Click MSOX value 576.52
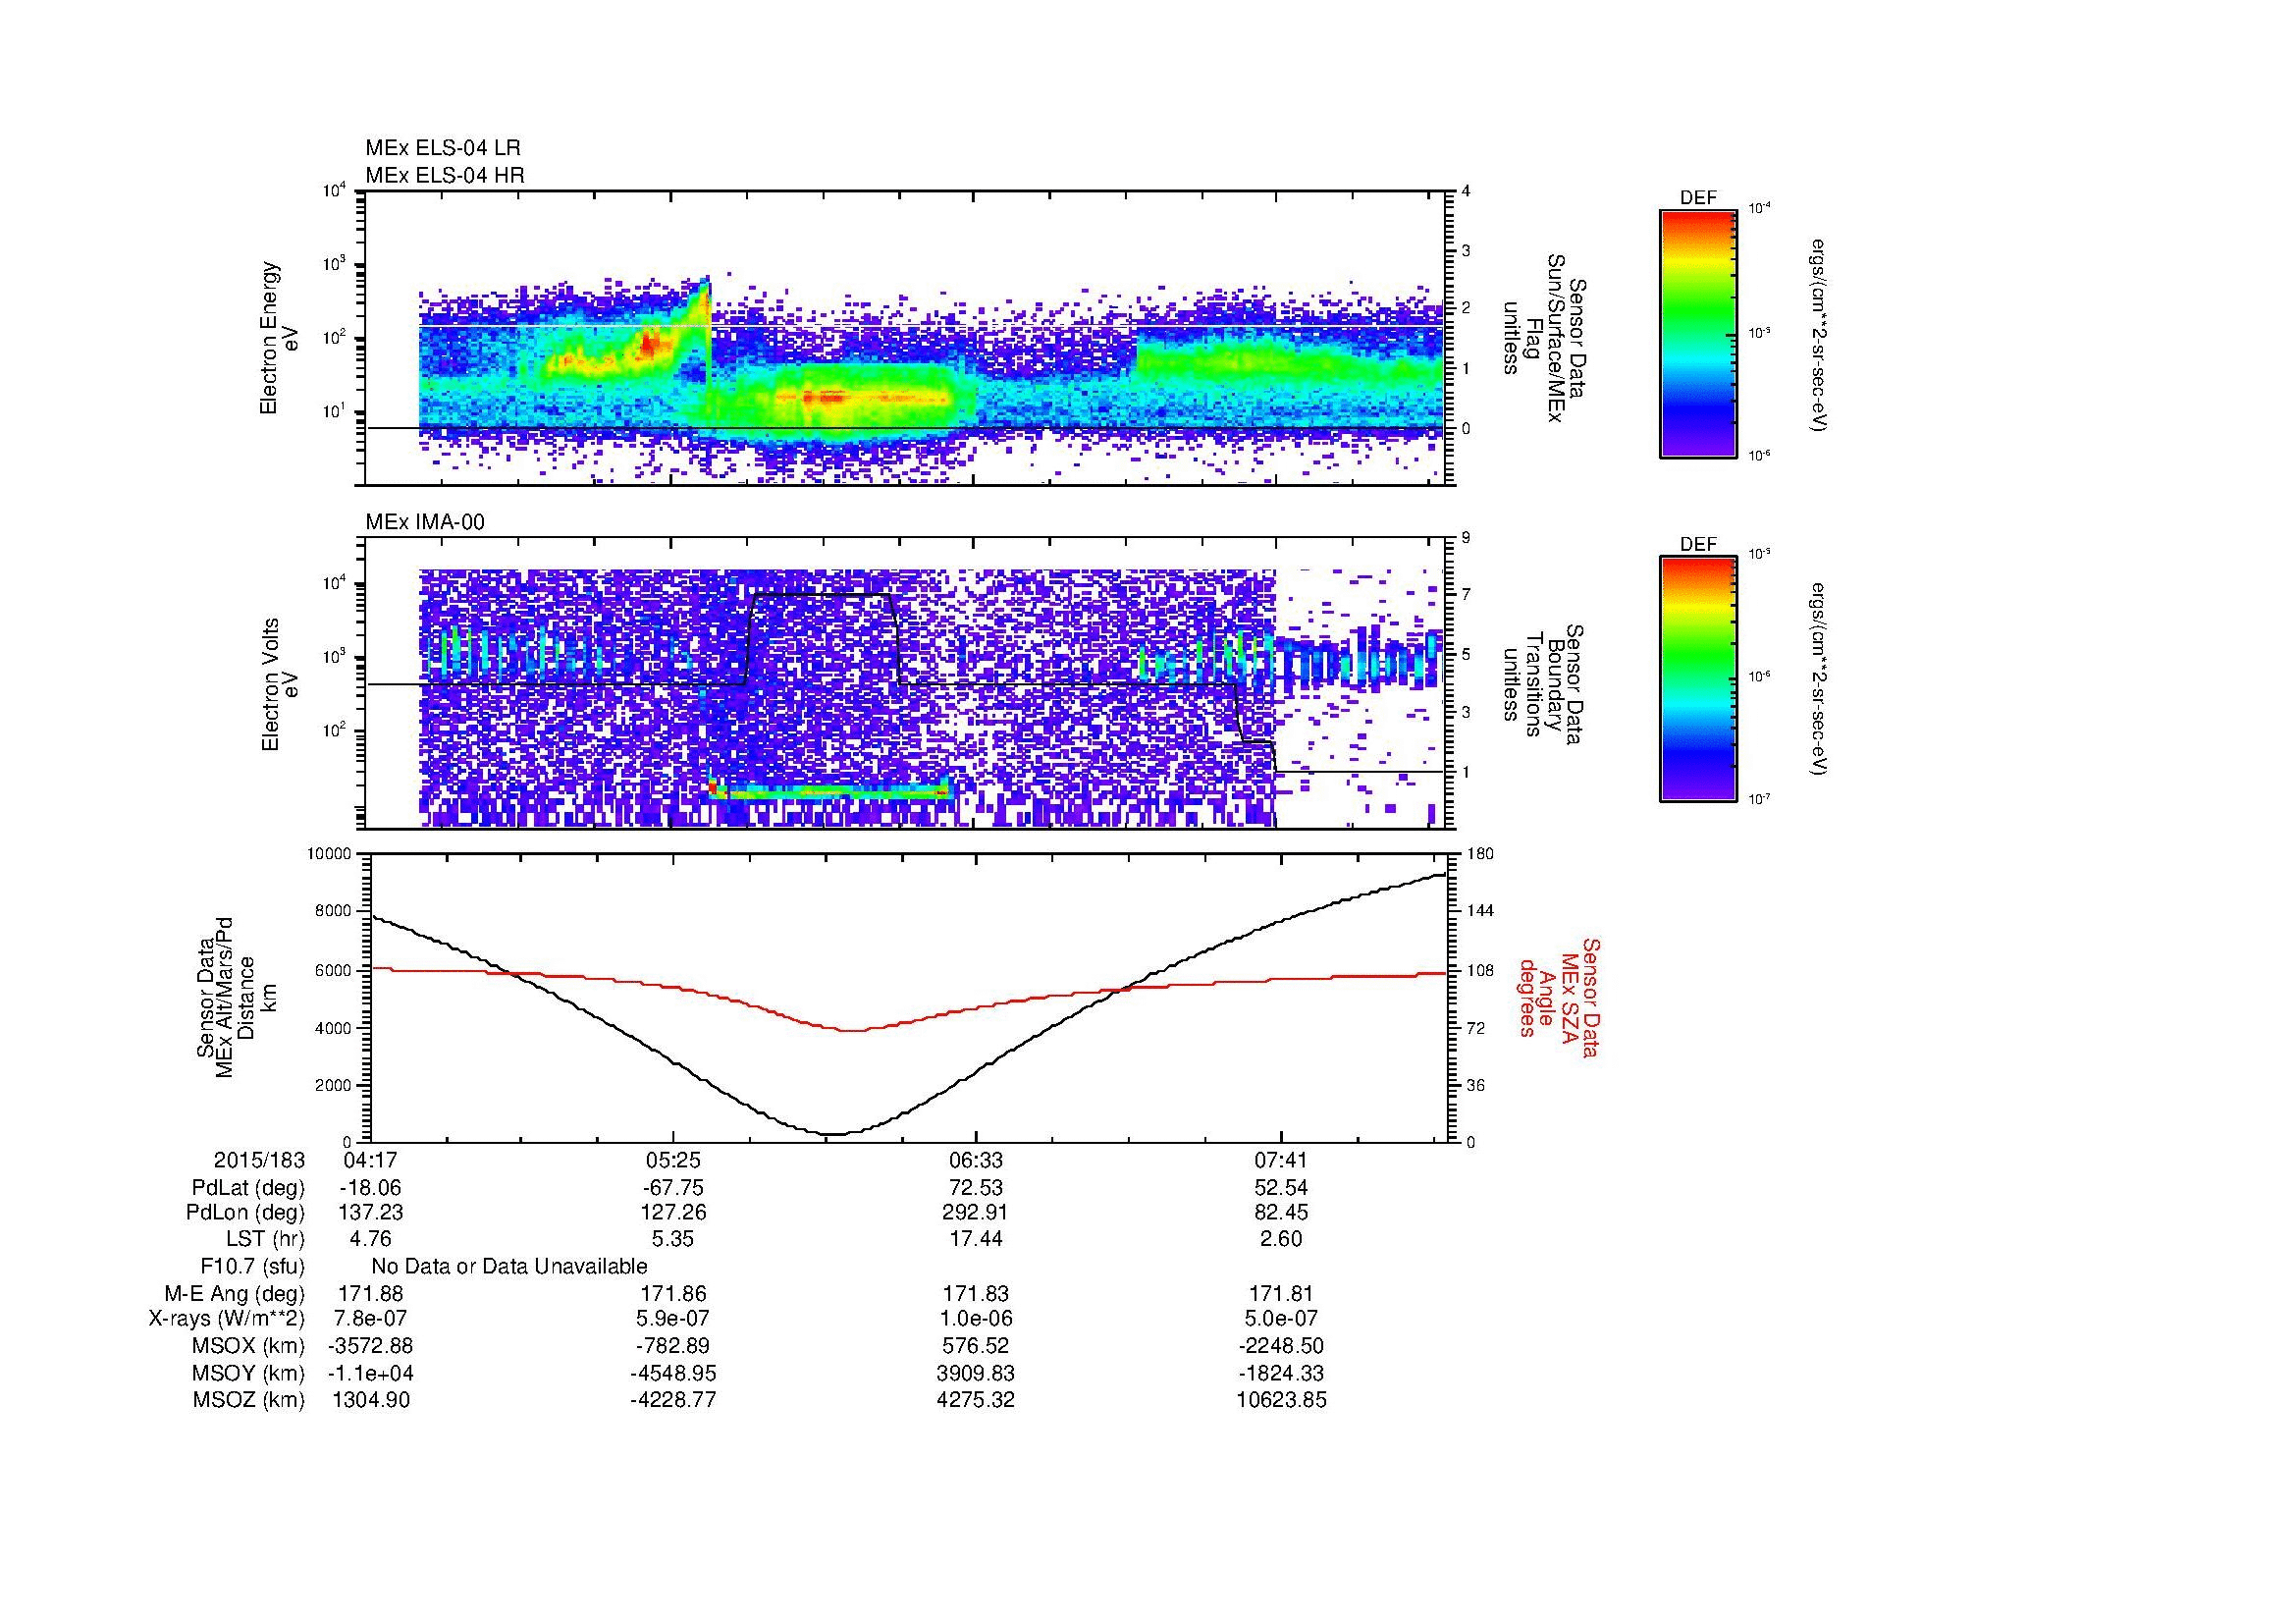This screenshot has width=2296, height=1623. point(976,1346)
